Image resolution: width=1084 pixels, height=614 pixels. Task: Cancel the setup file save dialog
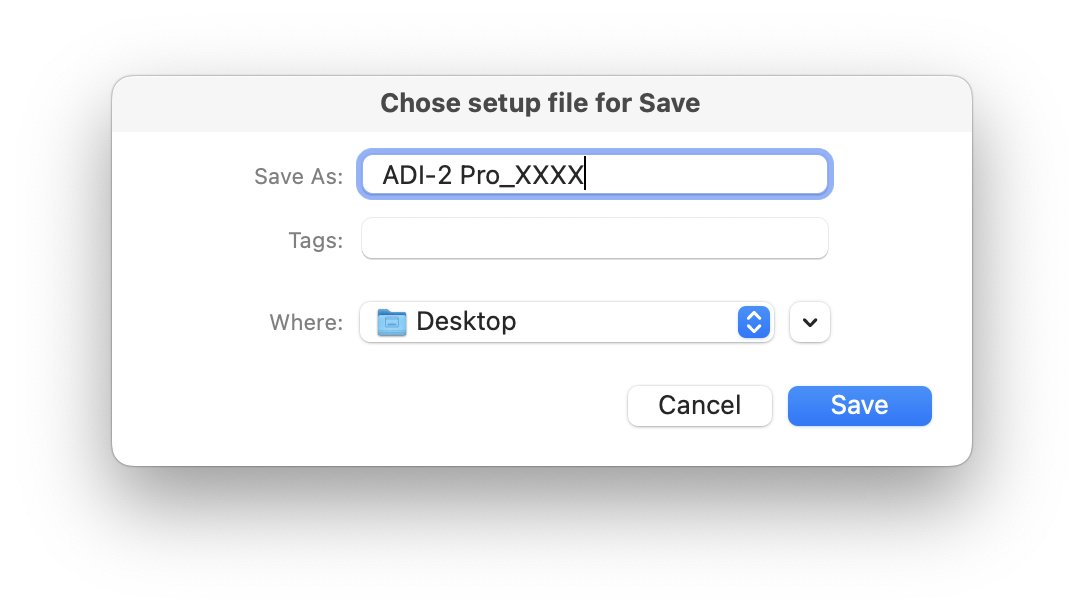click(x=700, y=406)
